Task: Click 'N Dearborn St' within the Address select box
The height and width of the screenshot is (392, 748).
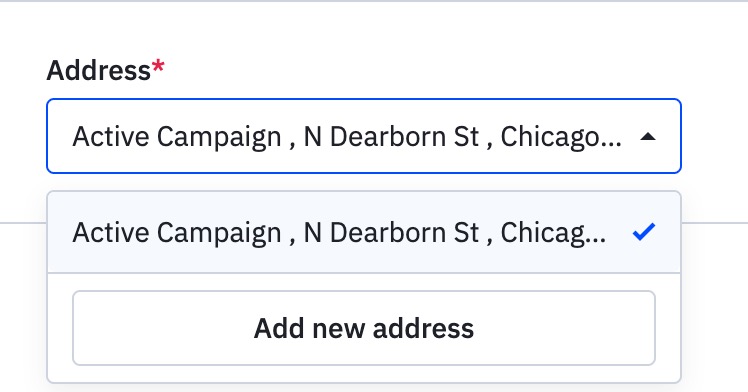Action: tap(391, 136)
